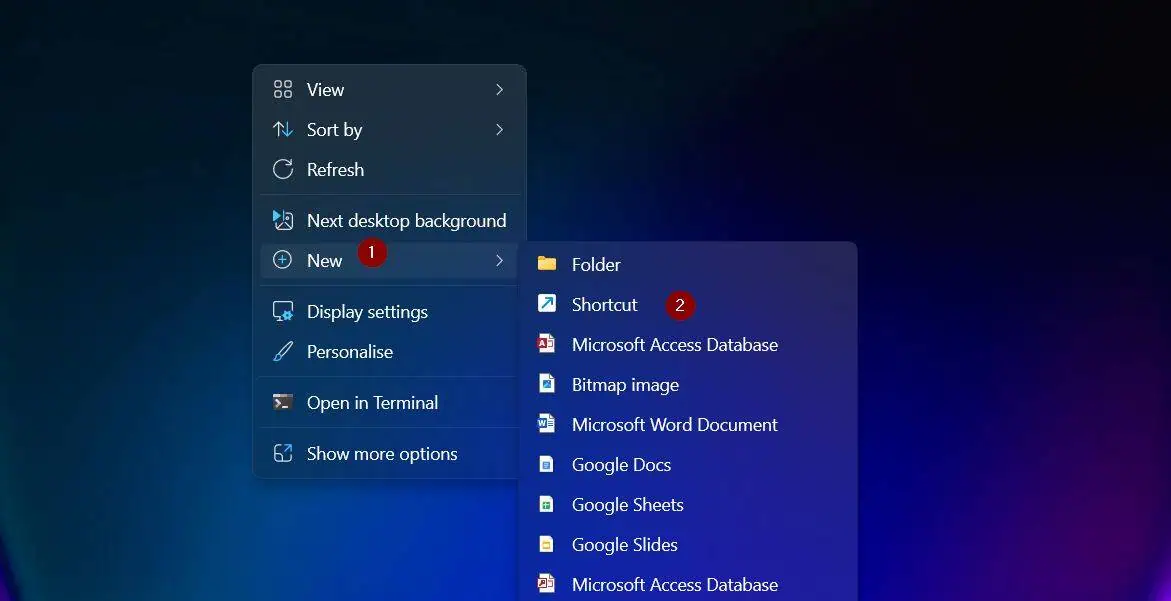Click the Access icon in the last submenu row
This screenshot has height=601, width=1171.
547,584
